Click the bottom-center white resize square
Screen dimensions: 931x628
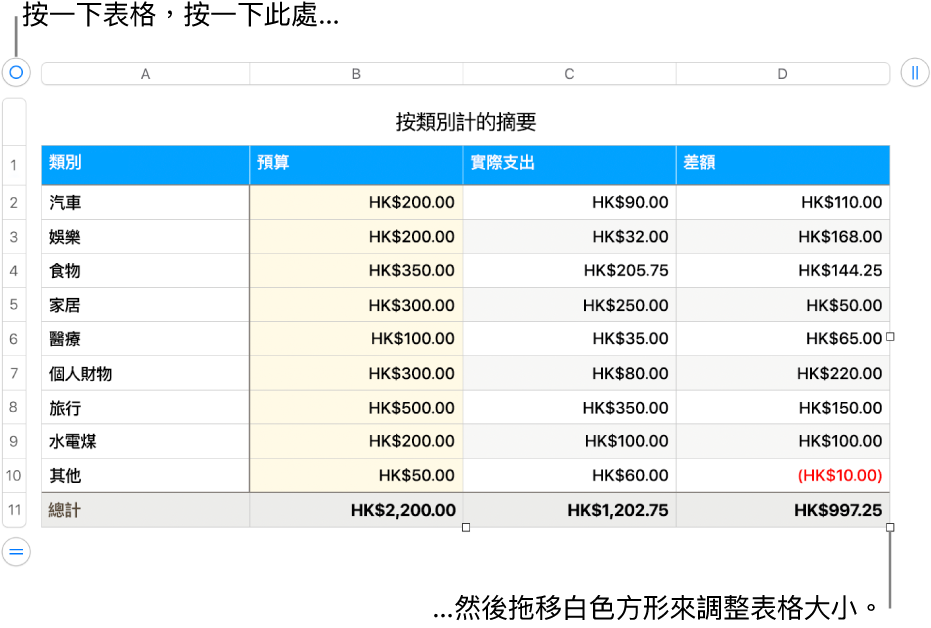[466, 527]
